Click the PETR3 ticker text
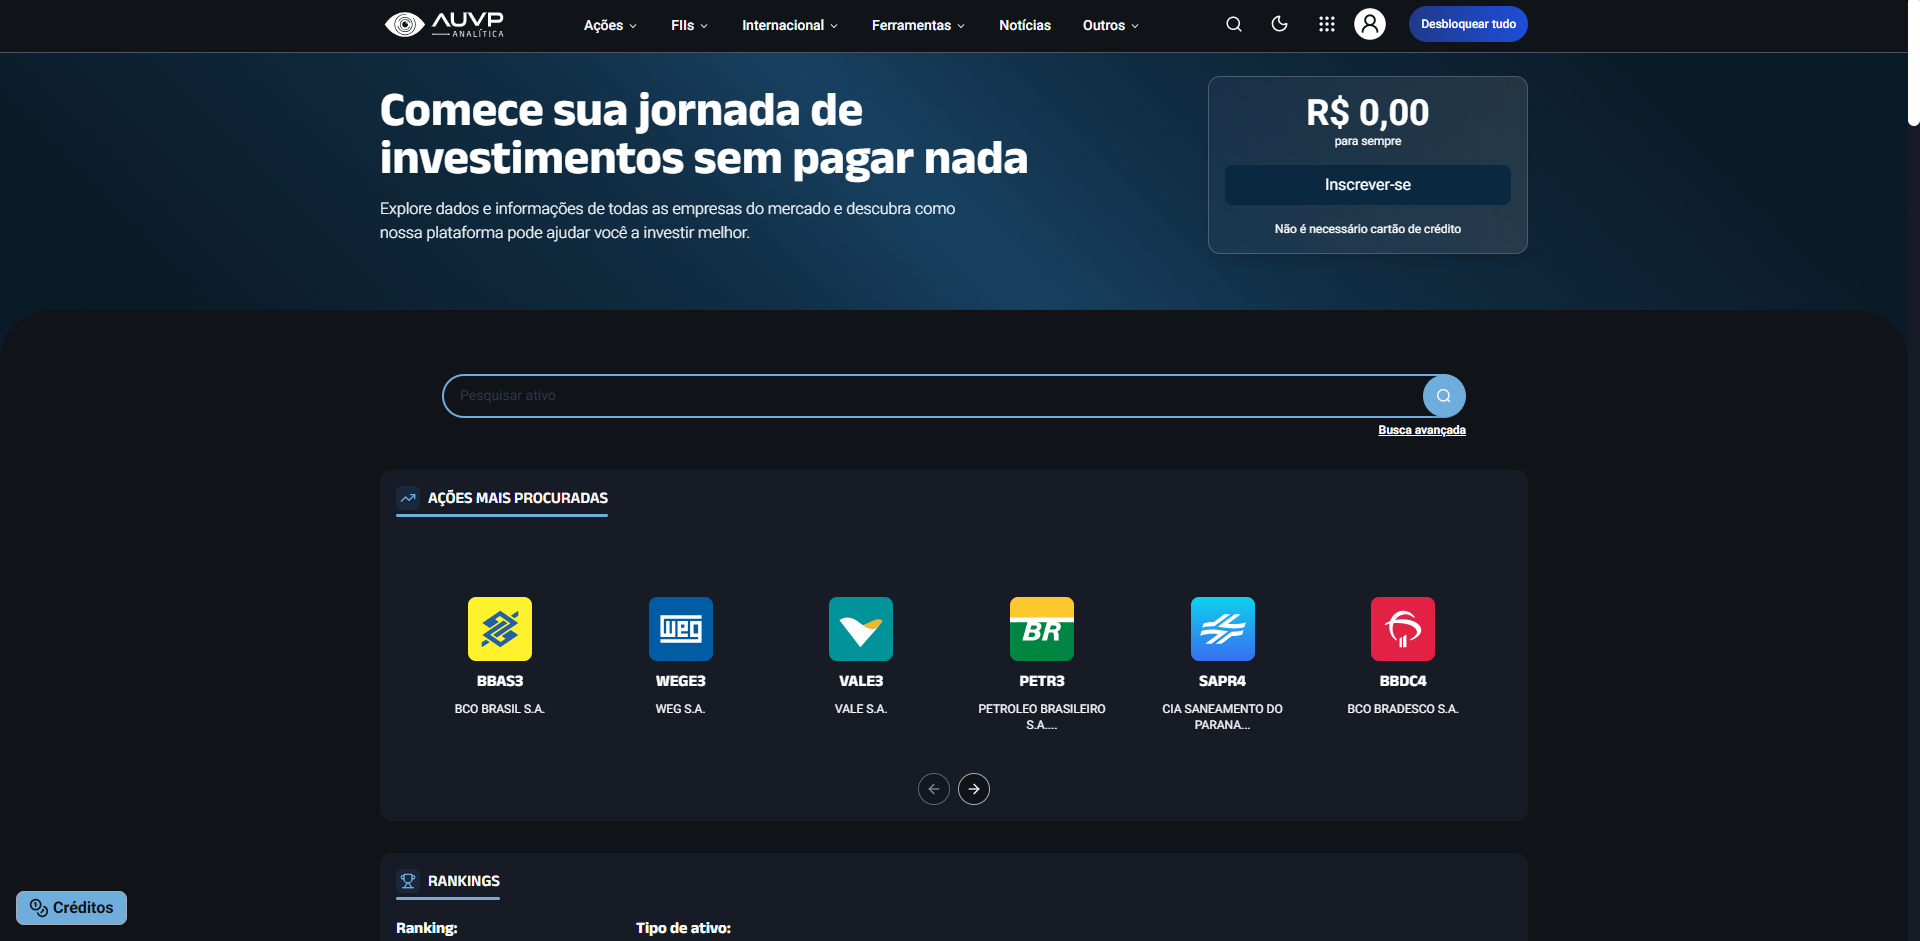The height and width of the screenshot is (941, 1920). pyautogui.click(x=1042, y=681)
